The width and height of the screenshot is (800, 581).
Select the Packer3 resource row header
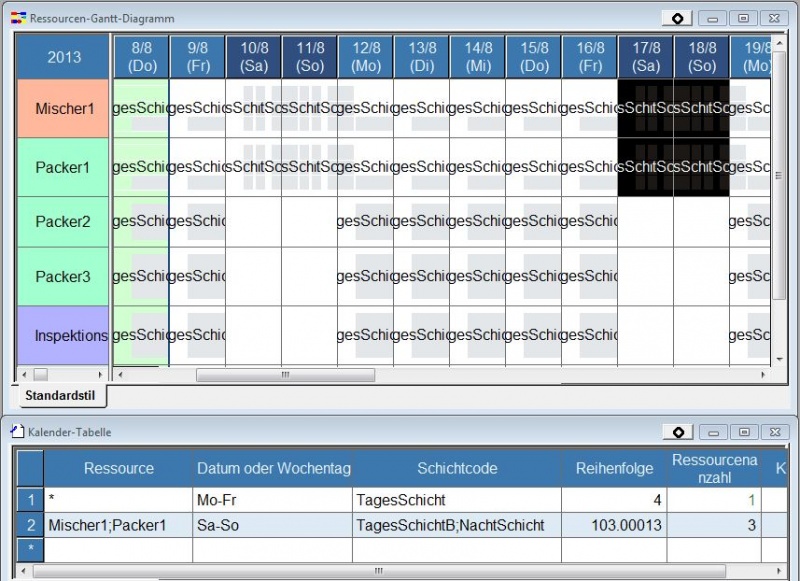(x=64, y=276)
